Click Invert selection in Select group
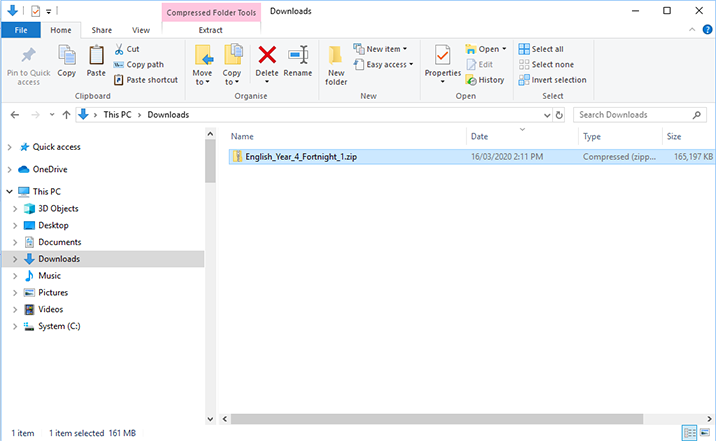This screenshot has height=441, width=716. click(x=552, y=80)
